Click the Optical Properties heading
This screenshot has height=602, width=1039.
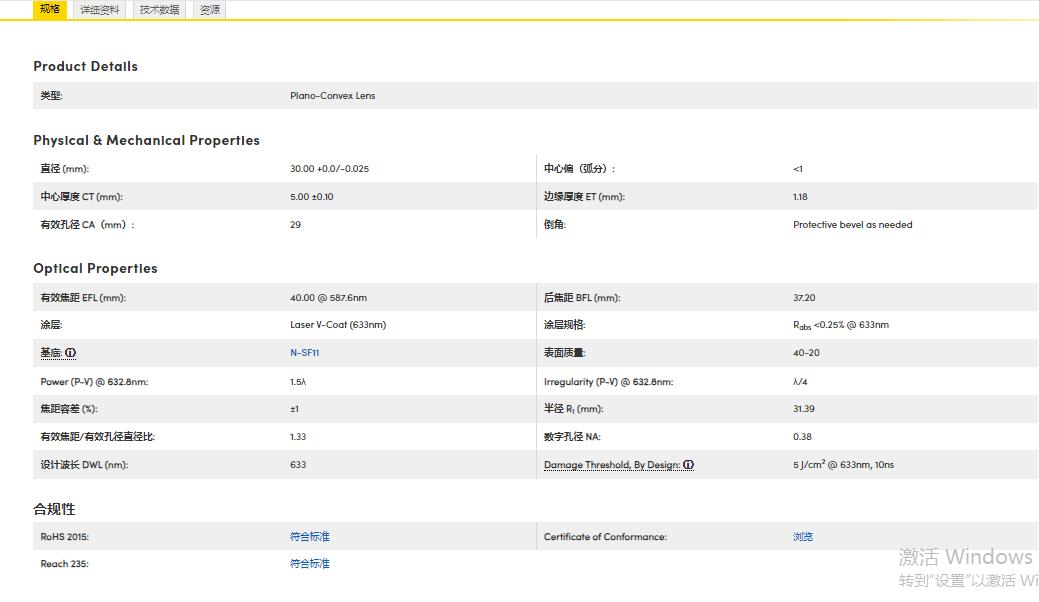95,268
